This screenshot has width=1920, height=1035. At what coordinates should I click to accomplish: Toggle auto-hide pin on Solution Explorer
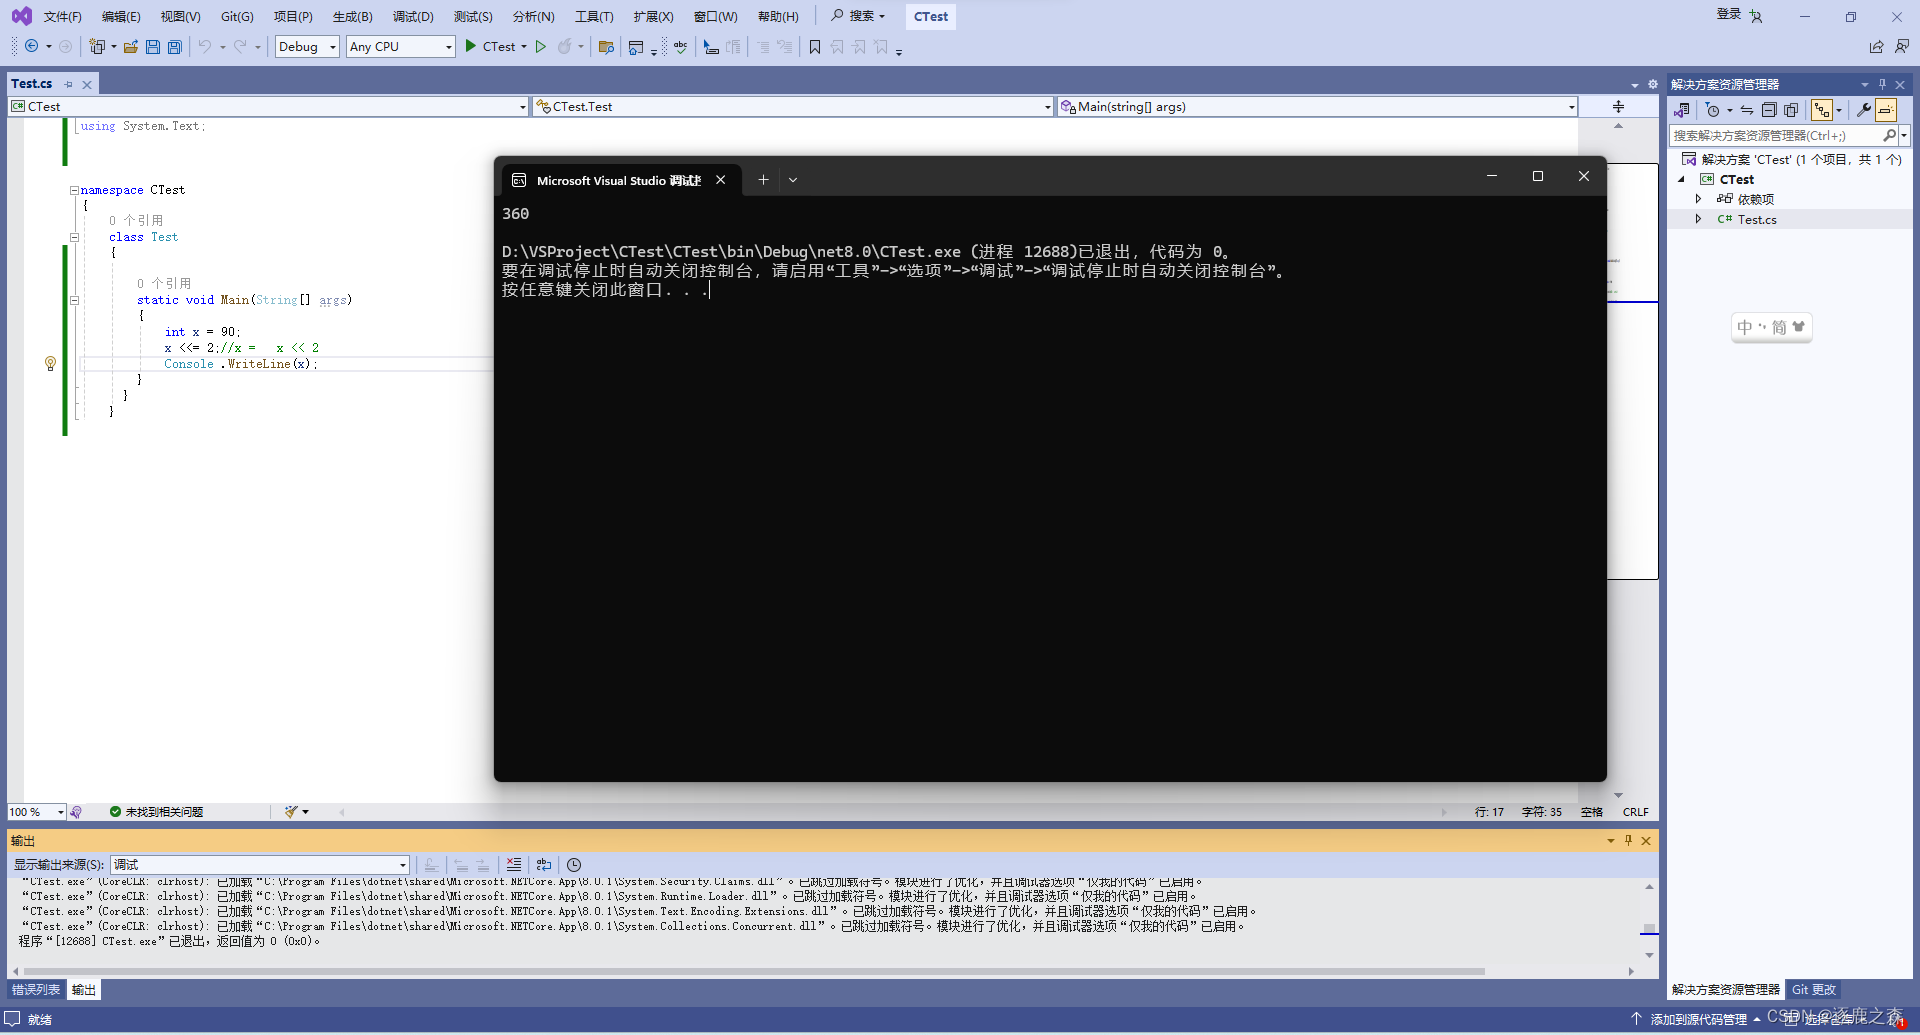pos(1882,84)
